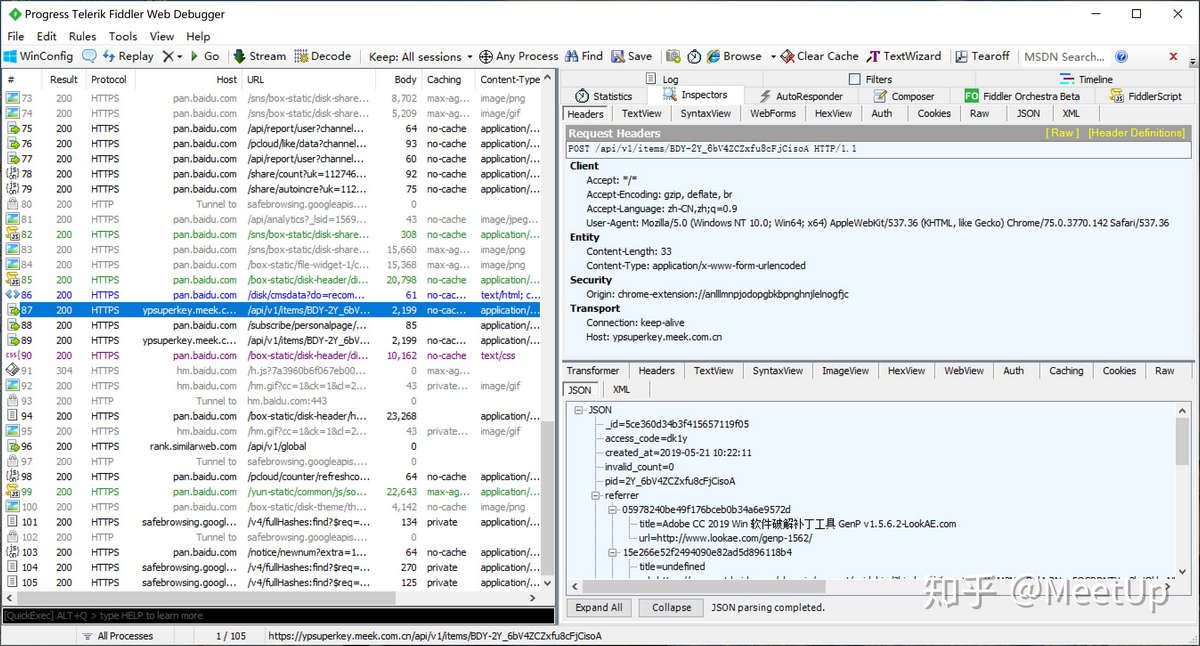Toggle the Decode icon

tap(324, 56)
